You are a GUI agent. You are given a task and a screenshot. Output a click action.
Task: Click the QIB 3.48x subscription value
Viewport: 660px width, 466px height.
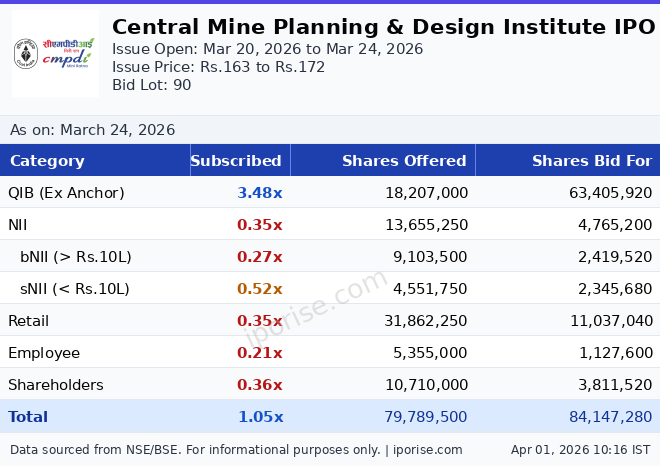pos(259,193)
